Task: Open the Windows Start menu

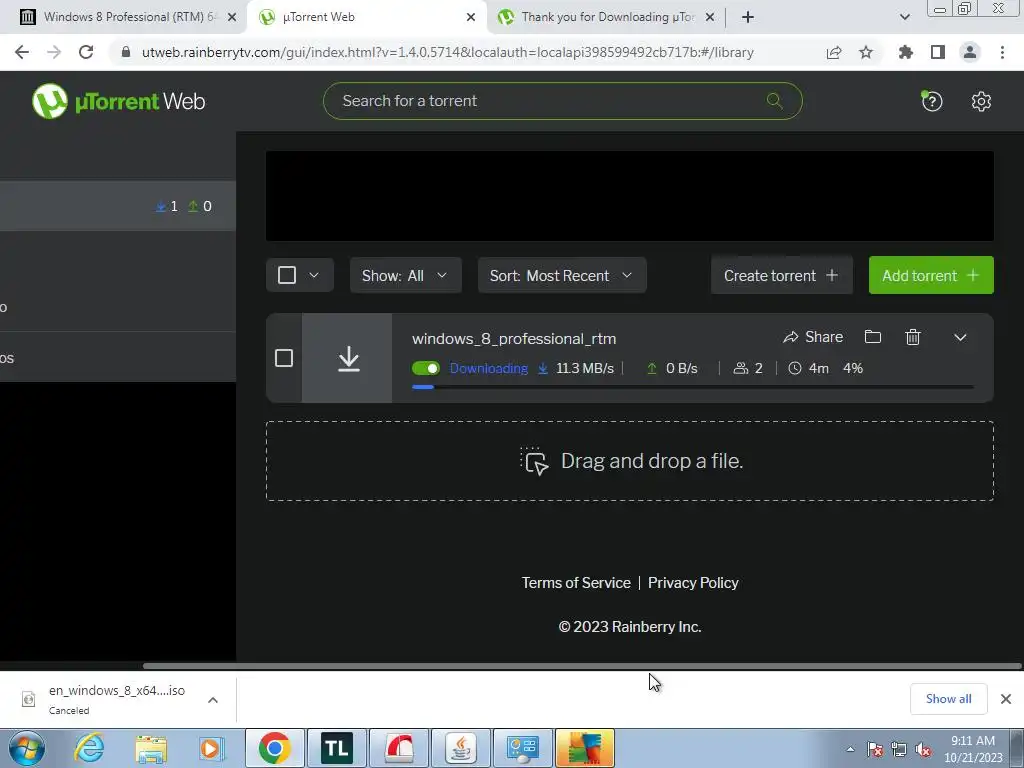Action: pos(26,748)
